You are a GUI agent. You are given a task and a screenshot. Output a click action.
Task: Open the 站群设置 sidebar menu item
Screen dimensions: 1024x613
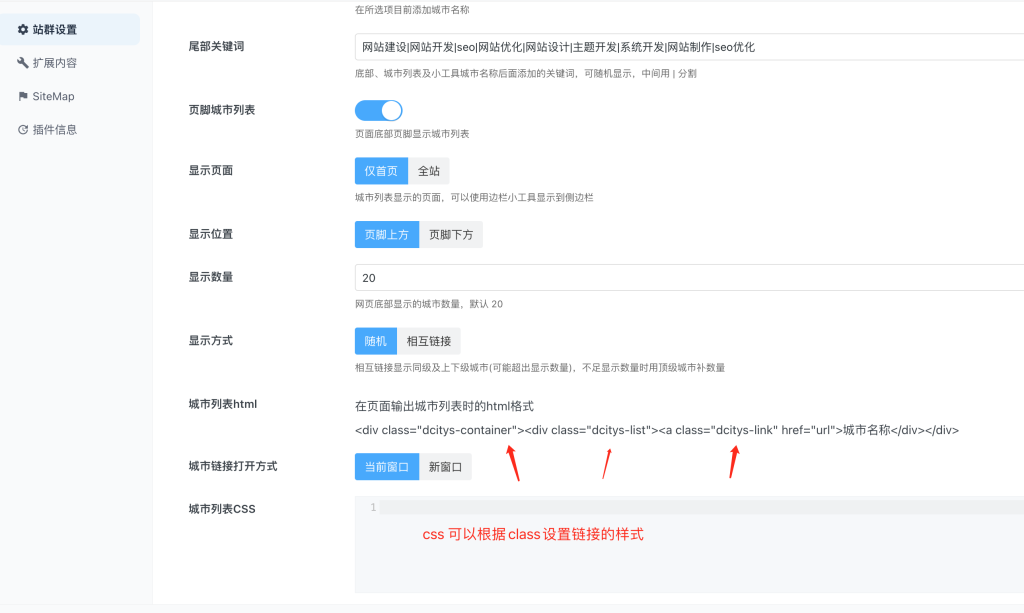[54, 30]
